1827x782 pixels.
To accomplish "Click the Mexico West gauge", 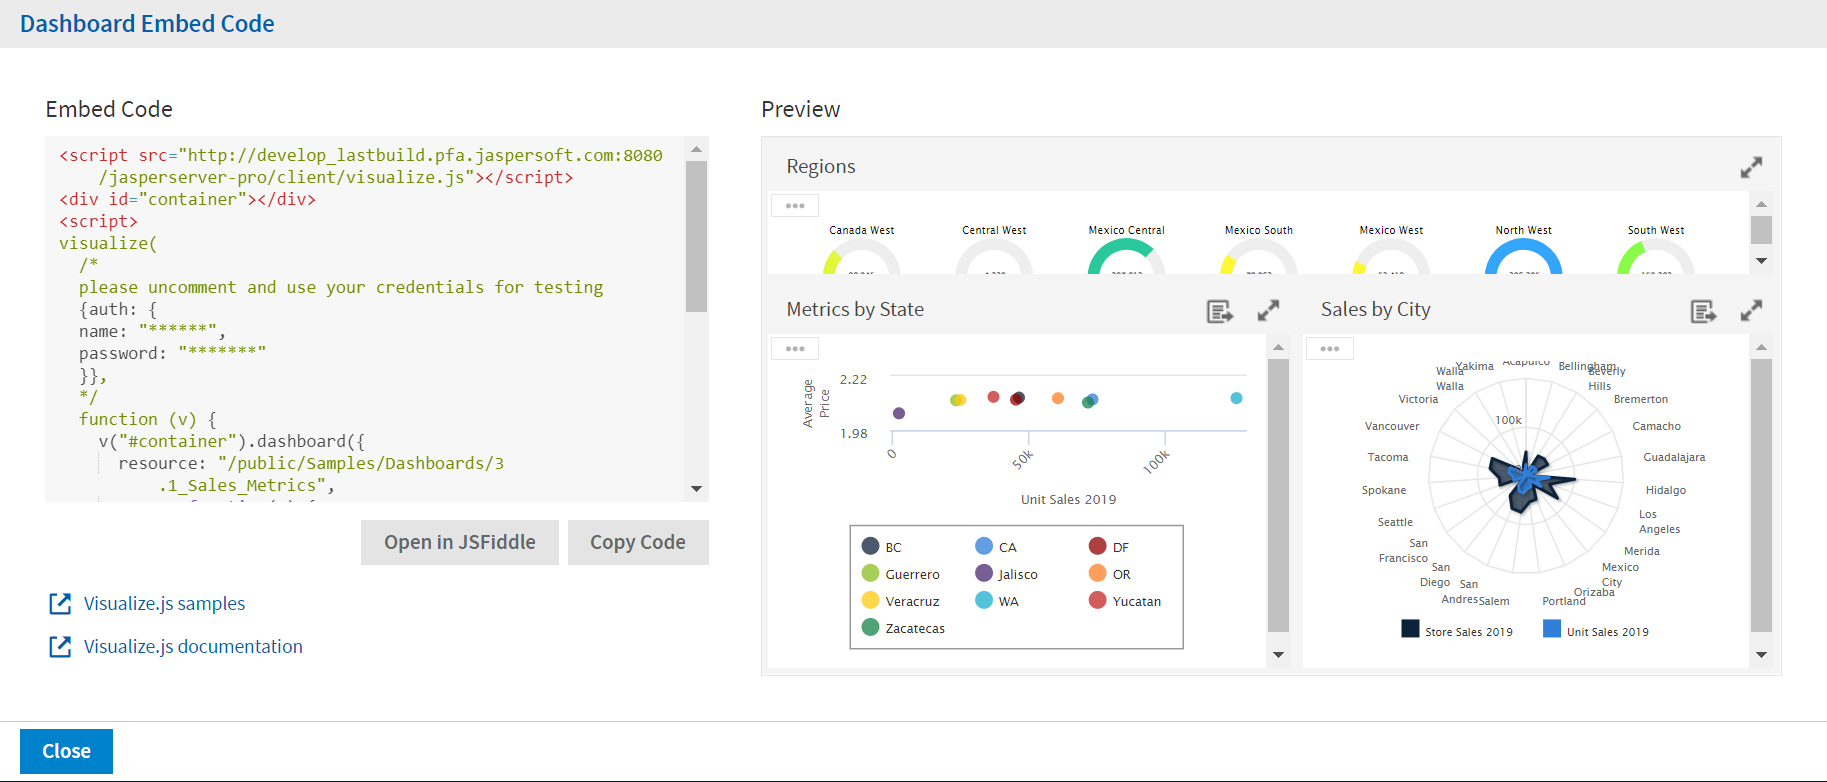I will [1391, 256].
